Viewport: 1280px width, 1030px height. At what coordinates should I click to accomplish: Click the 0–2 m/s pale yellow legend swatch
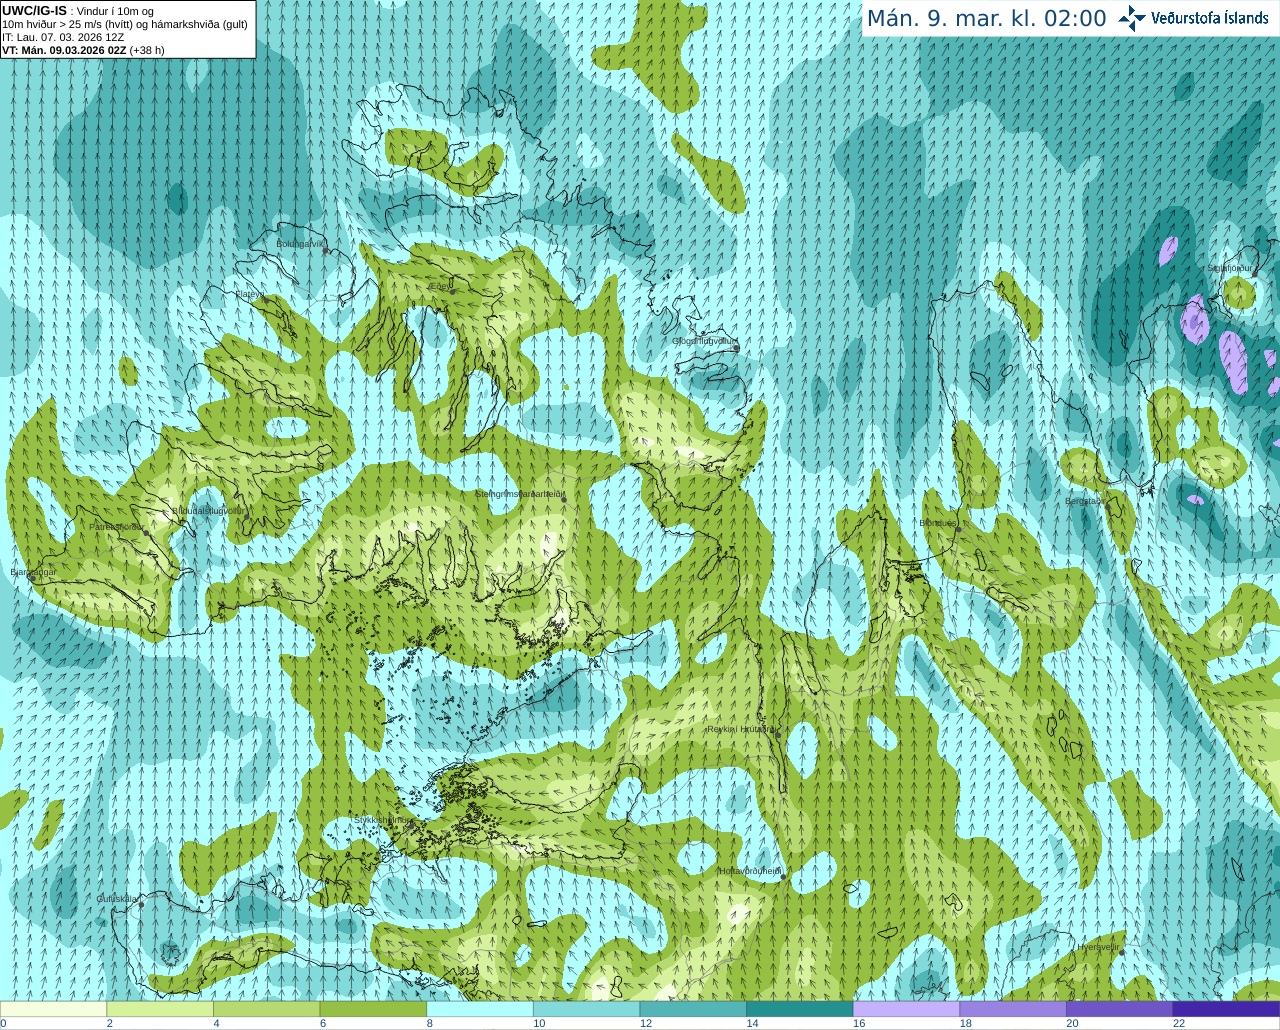pyautogui.click(x=53, y=1009)
